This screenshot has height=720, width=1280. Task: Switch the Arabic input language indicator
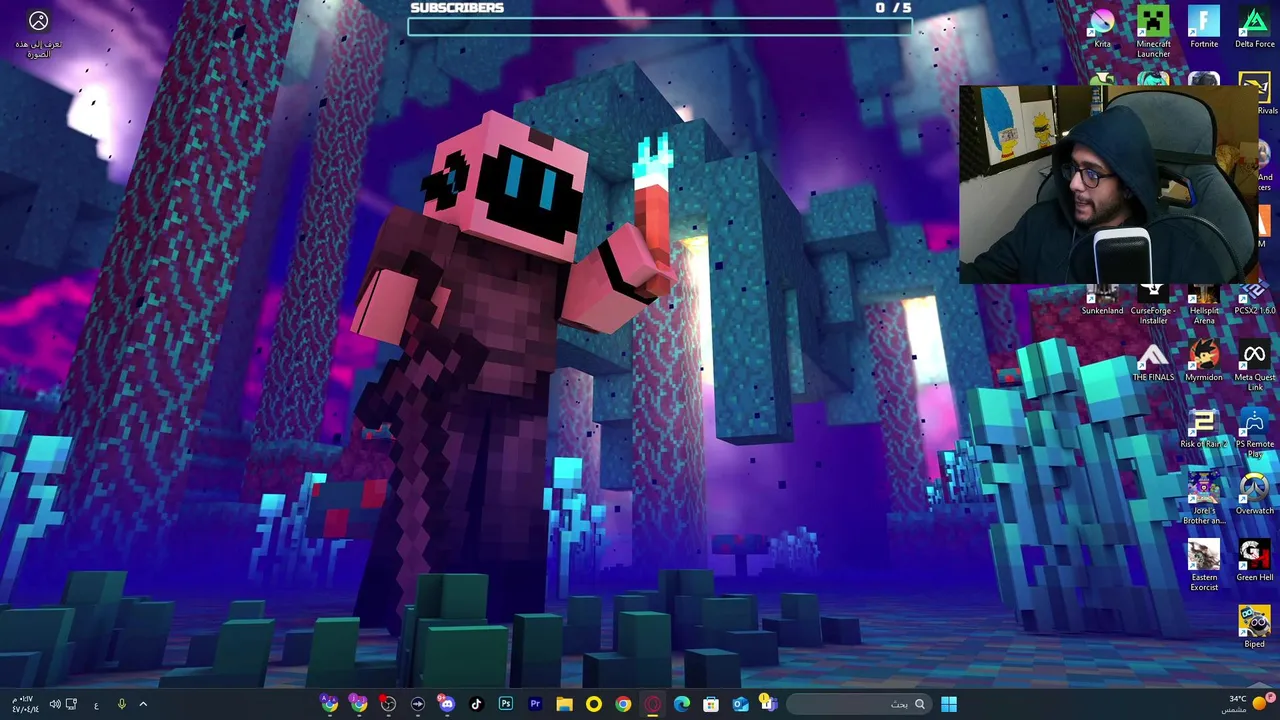(x=96, y=704)
